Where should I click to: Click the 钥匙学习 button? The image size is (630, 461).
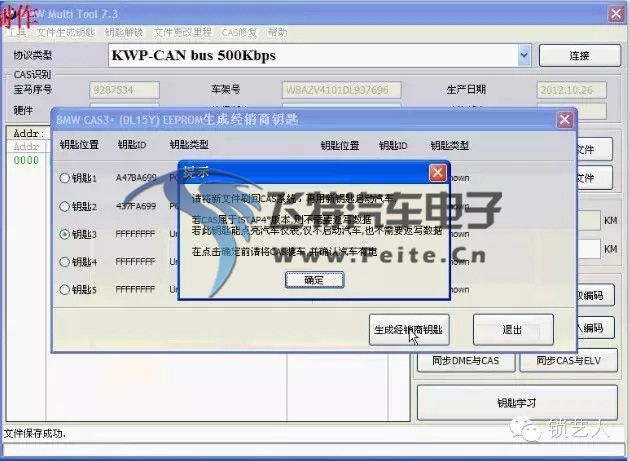[517, 403]
